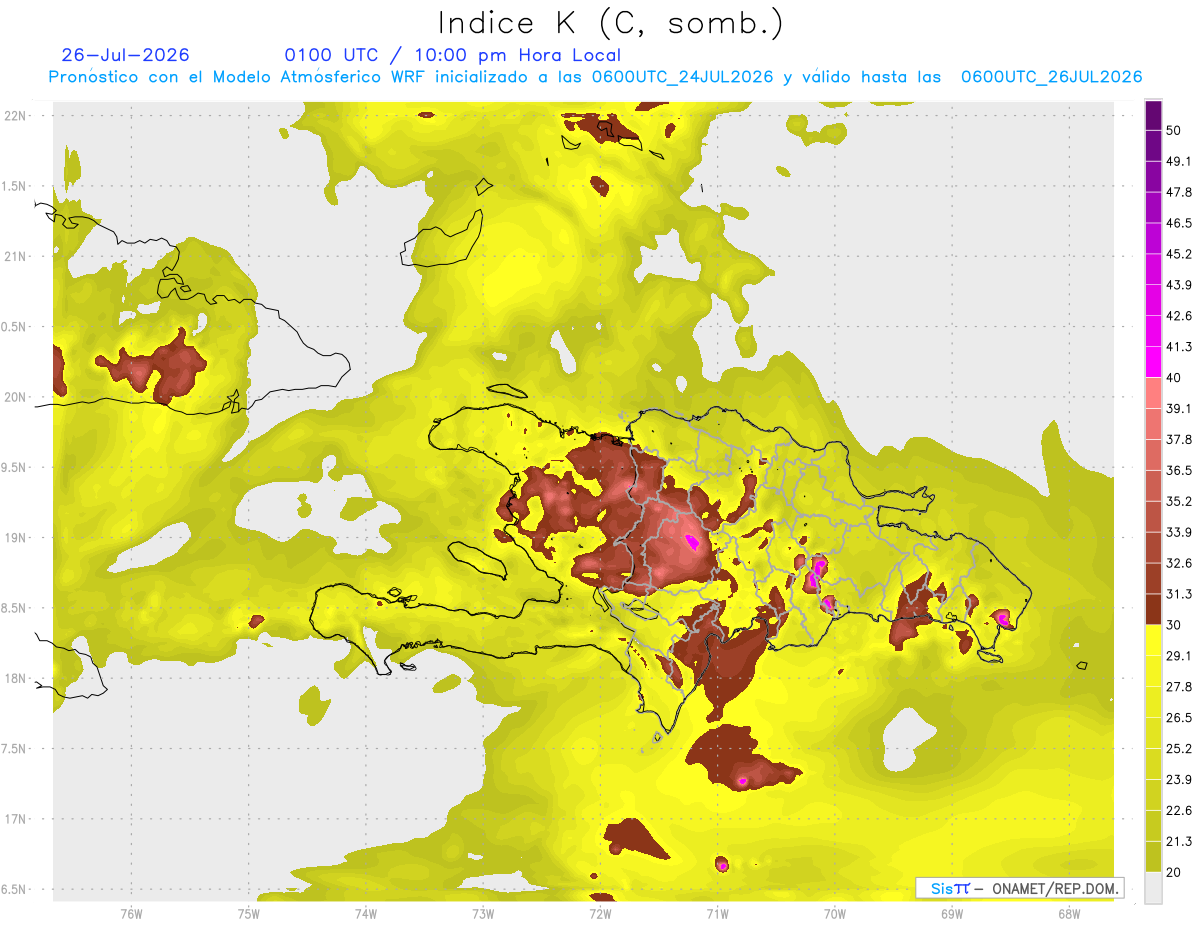
Task: Click the "7.5N" latitude label
Action: tap(15, 749)
